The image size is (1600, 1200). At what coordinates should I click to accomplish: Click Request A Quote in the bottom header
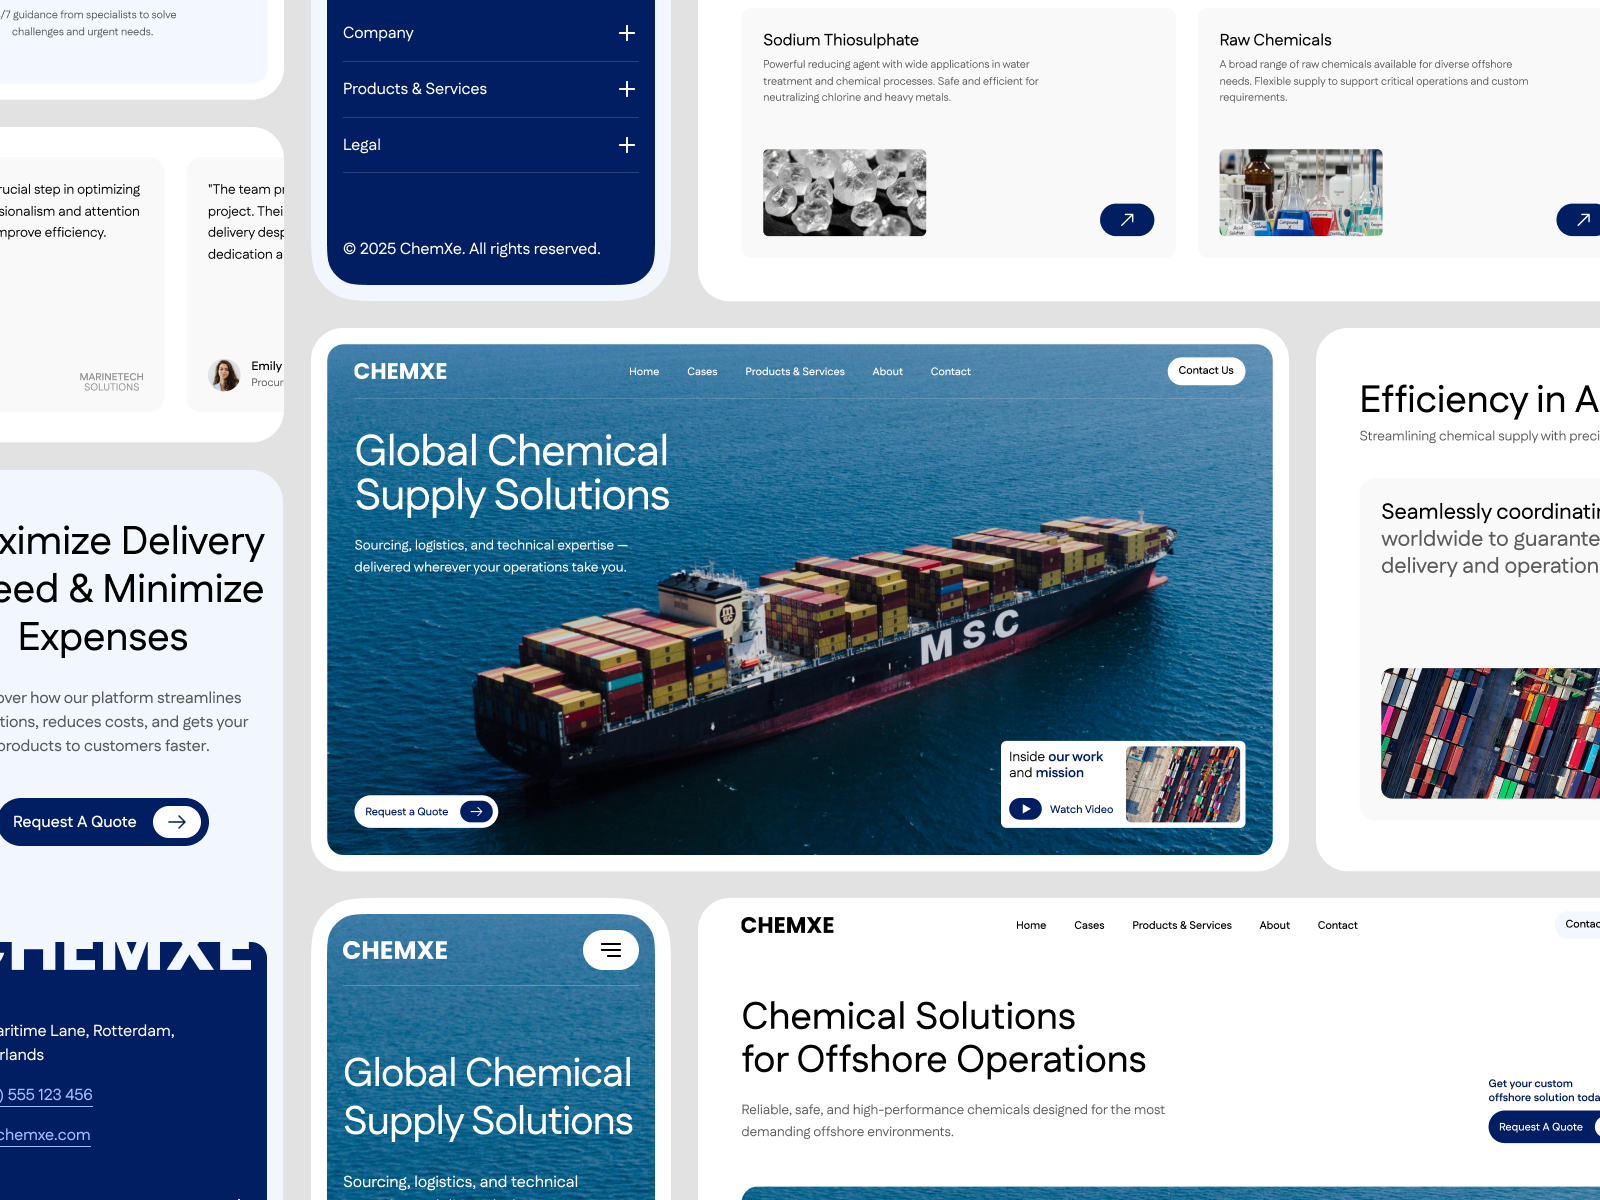pos(1541,1127)
